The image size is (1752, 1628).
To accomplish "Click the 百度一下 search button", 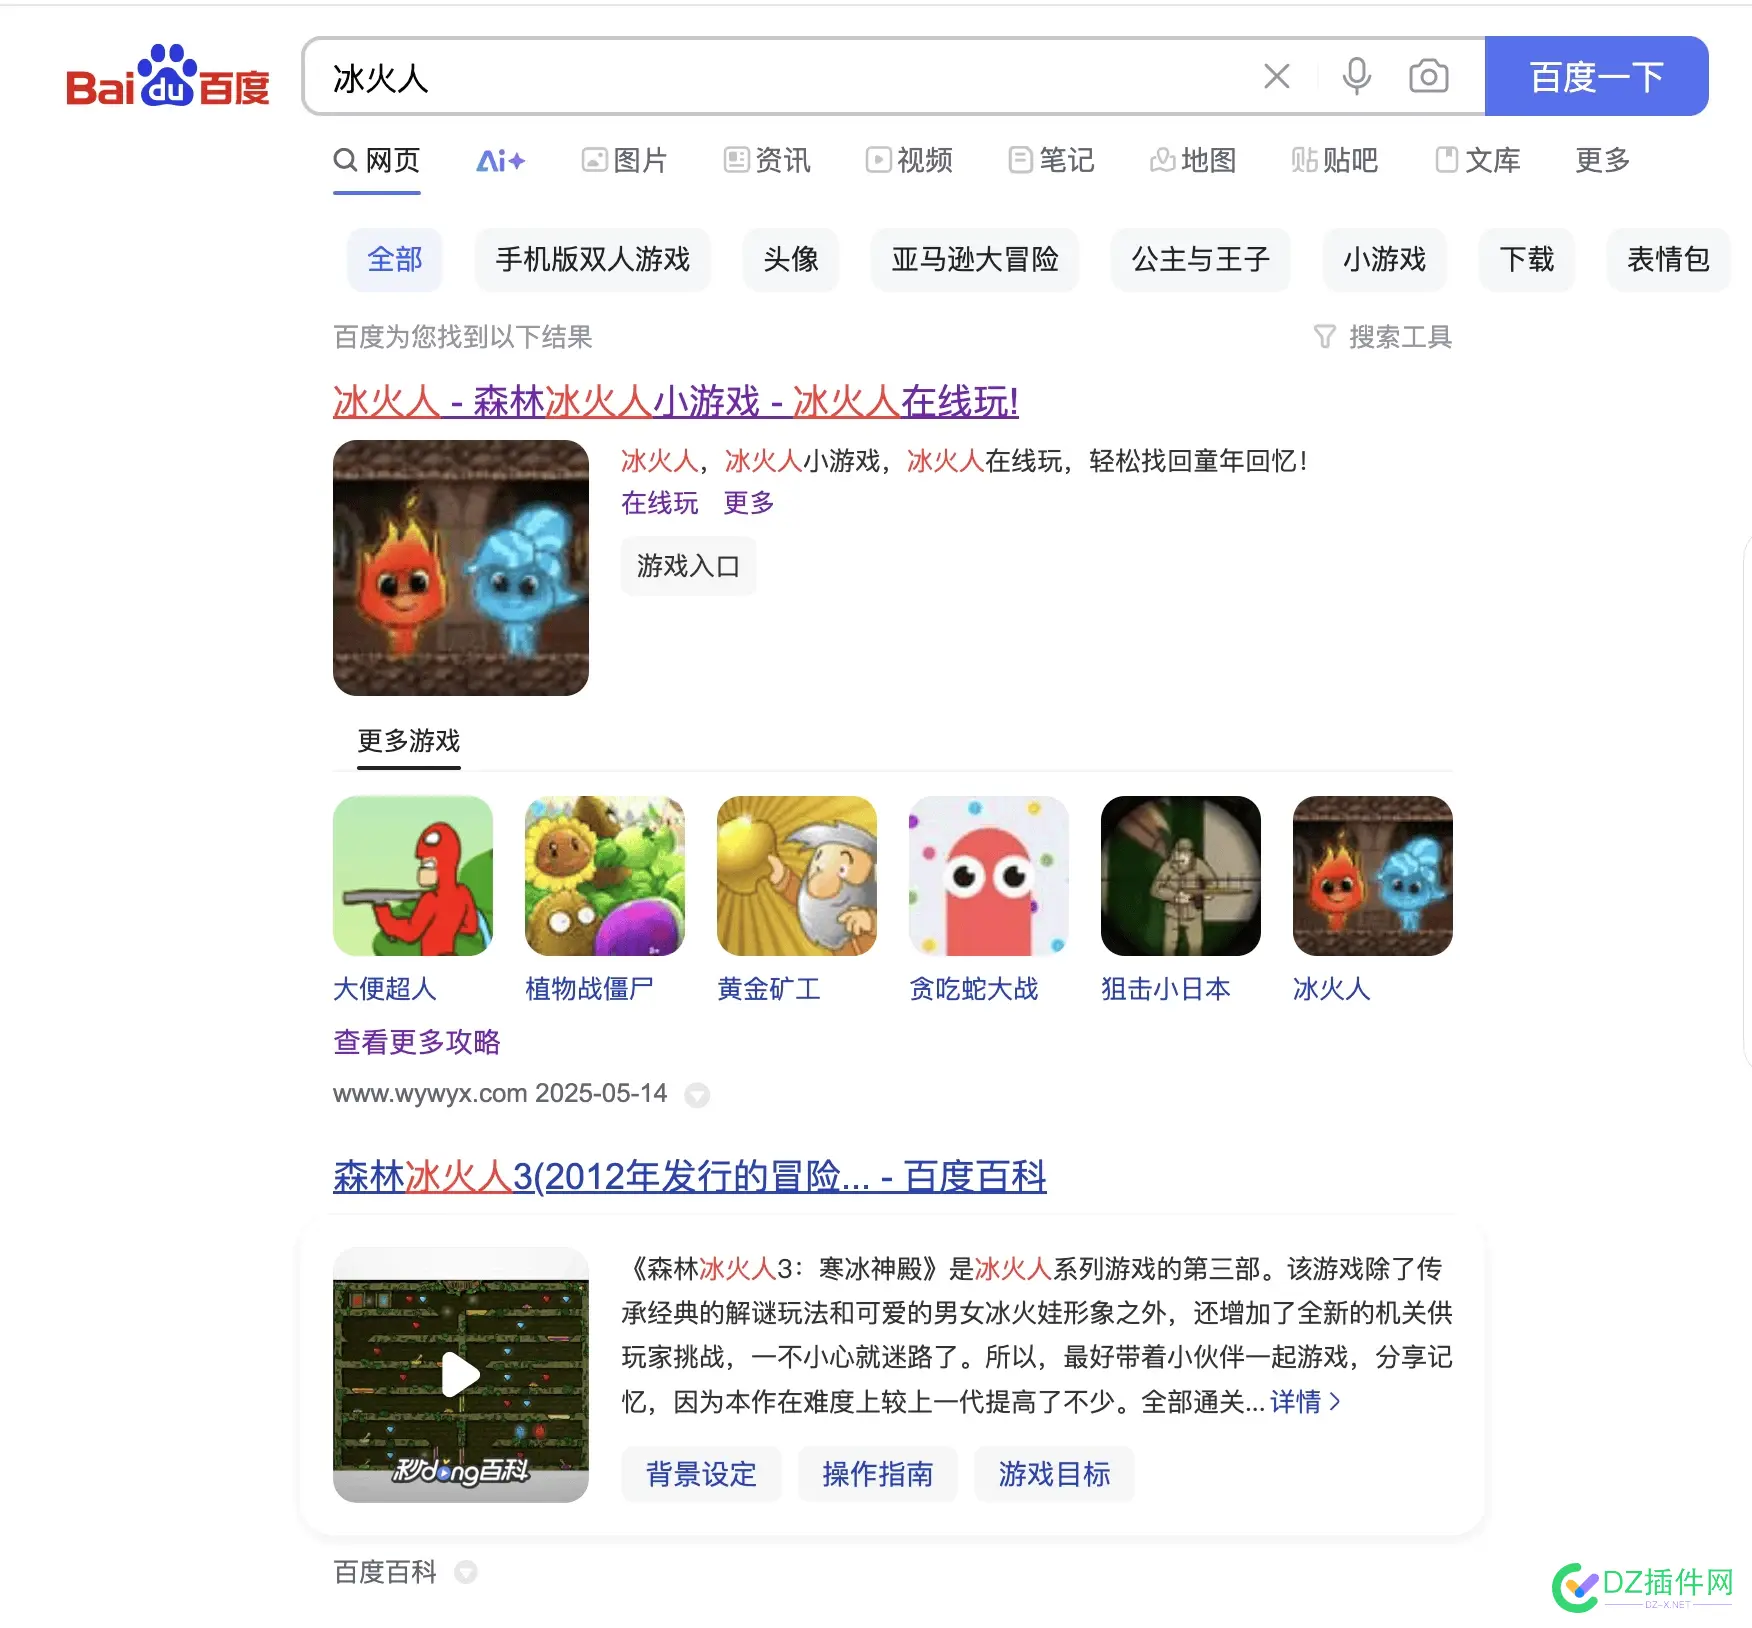I will (x=1595, y=76).
